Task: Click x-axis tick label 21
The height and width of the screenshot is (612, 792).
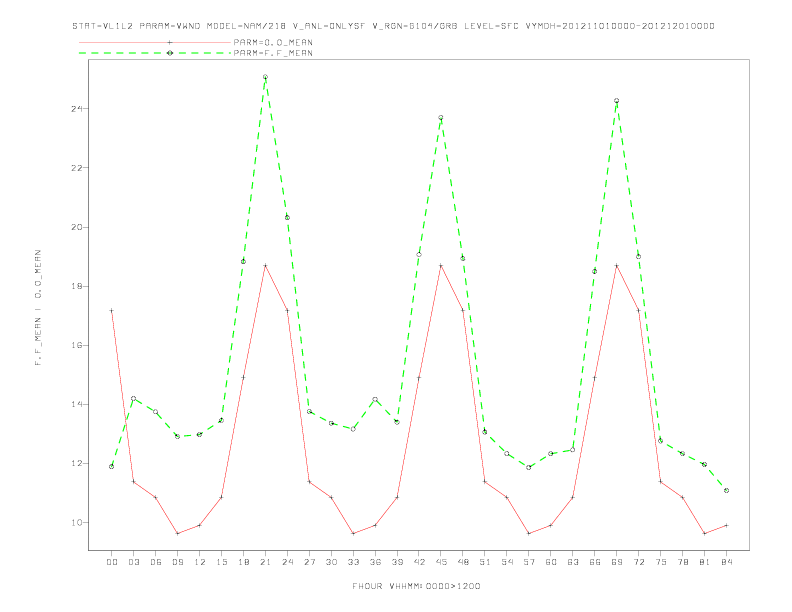Action: pos(265,562)
